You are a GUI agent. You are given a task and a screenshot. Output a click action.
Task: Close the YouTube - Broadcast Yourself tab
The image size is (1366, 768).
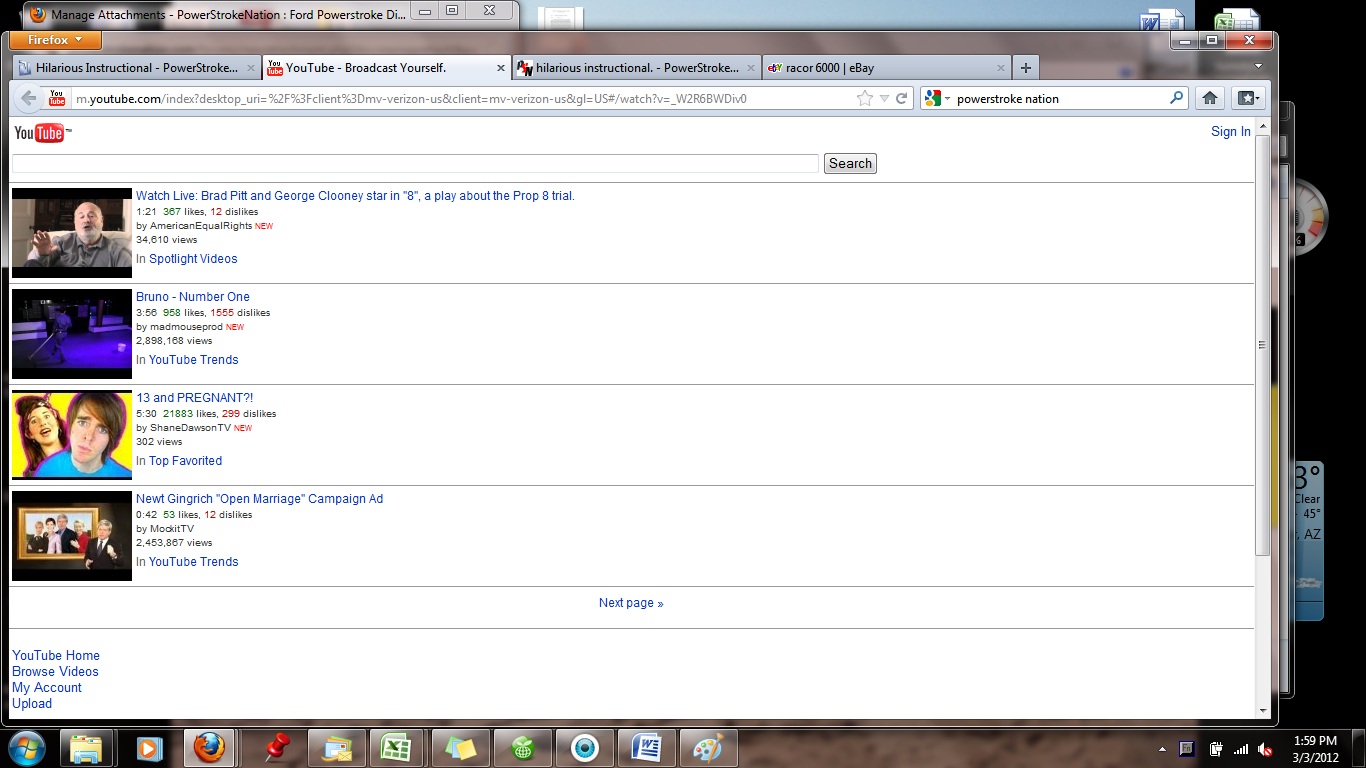click(x=501, y=68)
